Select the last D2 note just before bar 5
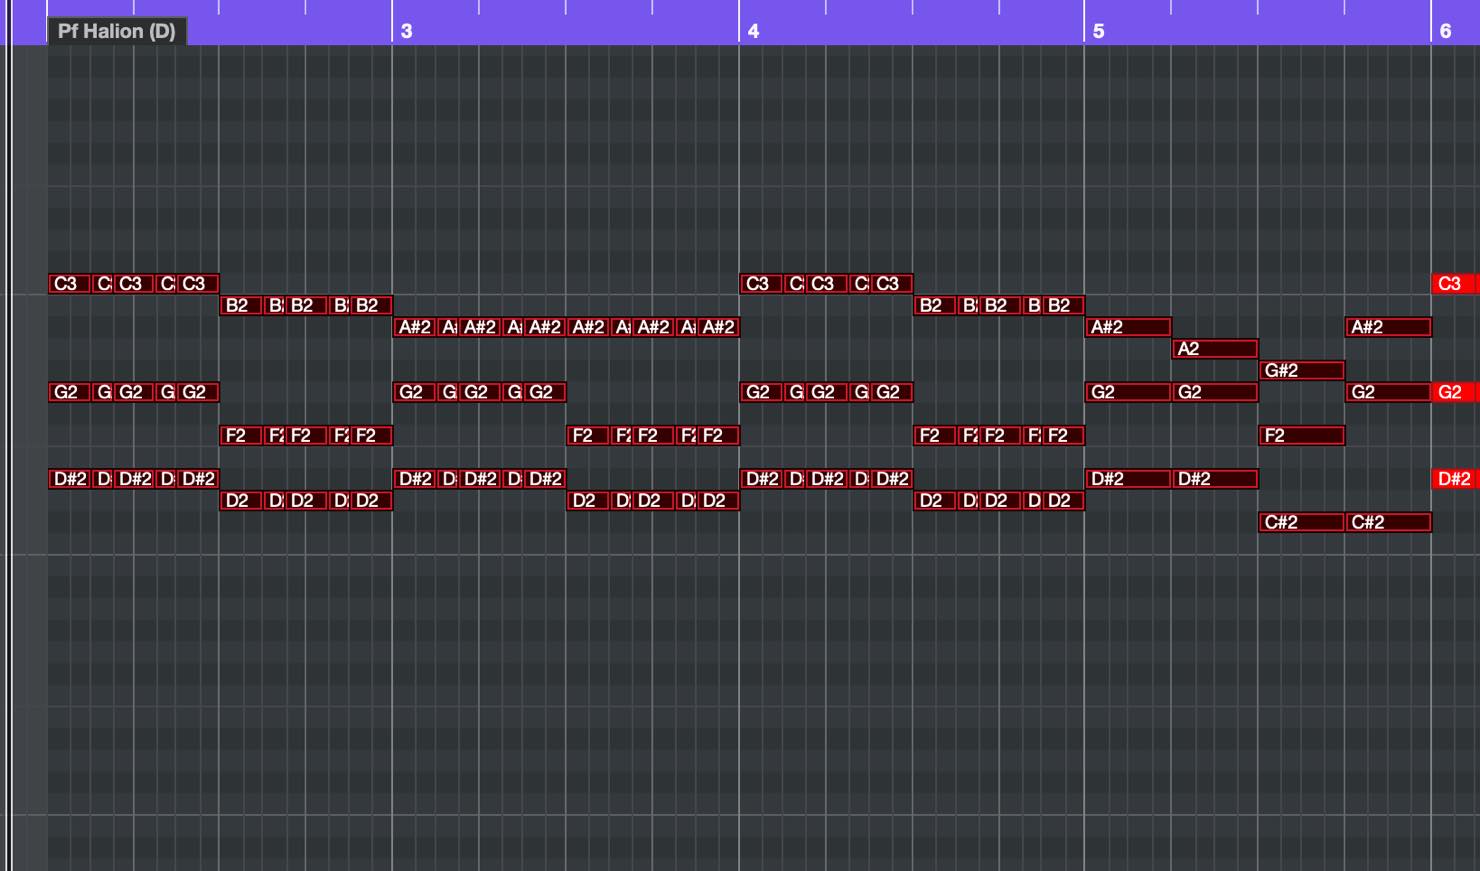The width and height of the screenshot is (1480, 871). [1064, 501]
